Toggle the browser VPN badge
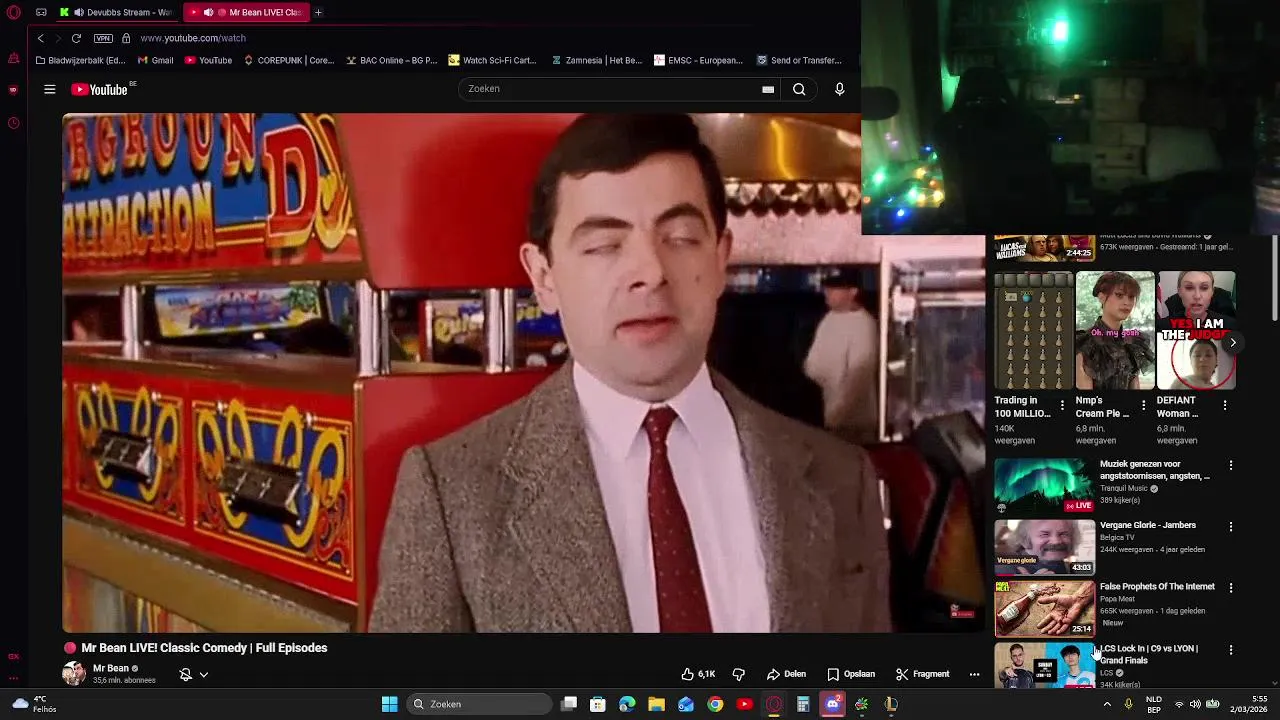Viewport: 1280px width, 720px height. coord(103,38)
